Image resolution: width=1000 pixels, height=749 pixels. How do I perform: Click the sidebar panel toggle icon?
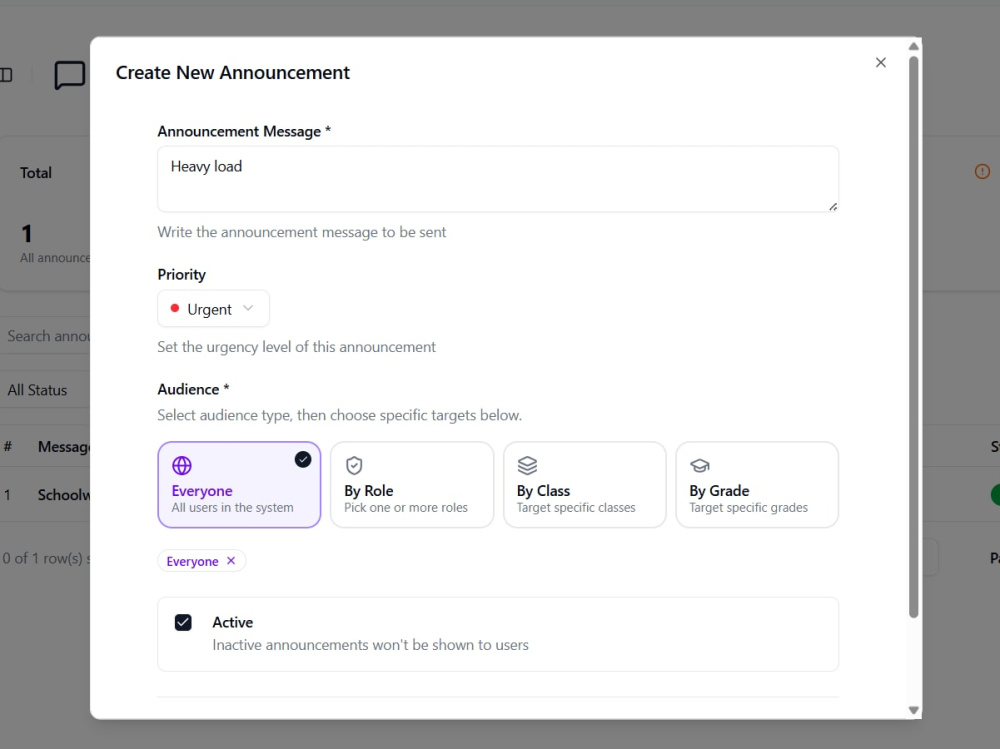[6, 75]
